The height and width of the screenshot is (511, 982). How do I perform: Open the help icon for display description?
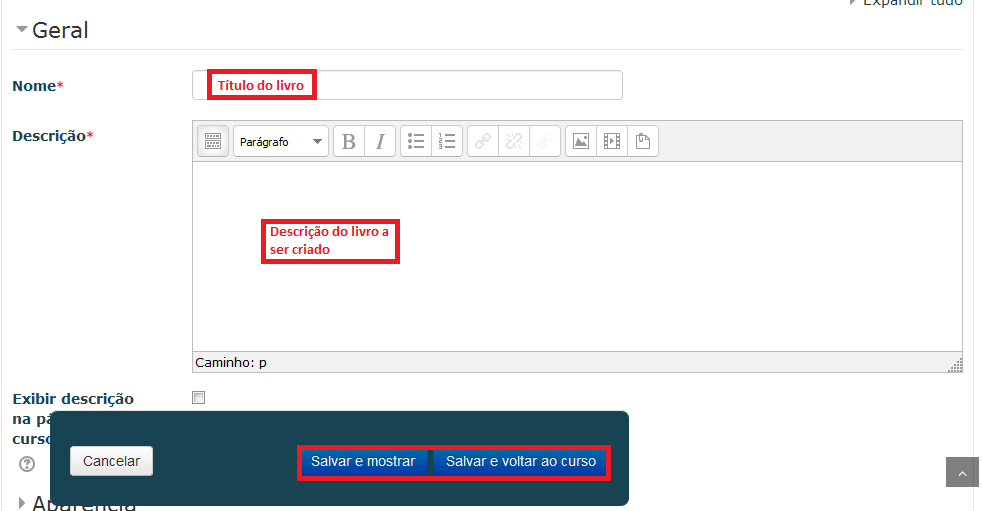[x=27, y=463]
